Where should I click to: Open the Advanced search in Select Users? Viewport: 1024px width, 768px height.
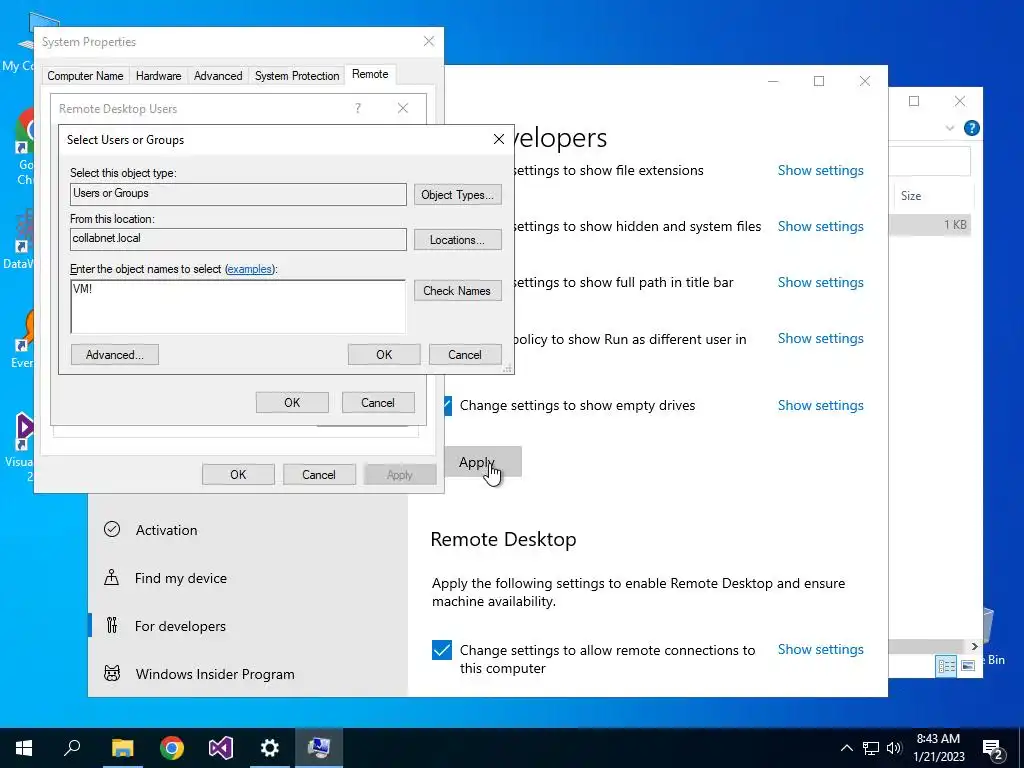(115, 355)
